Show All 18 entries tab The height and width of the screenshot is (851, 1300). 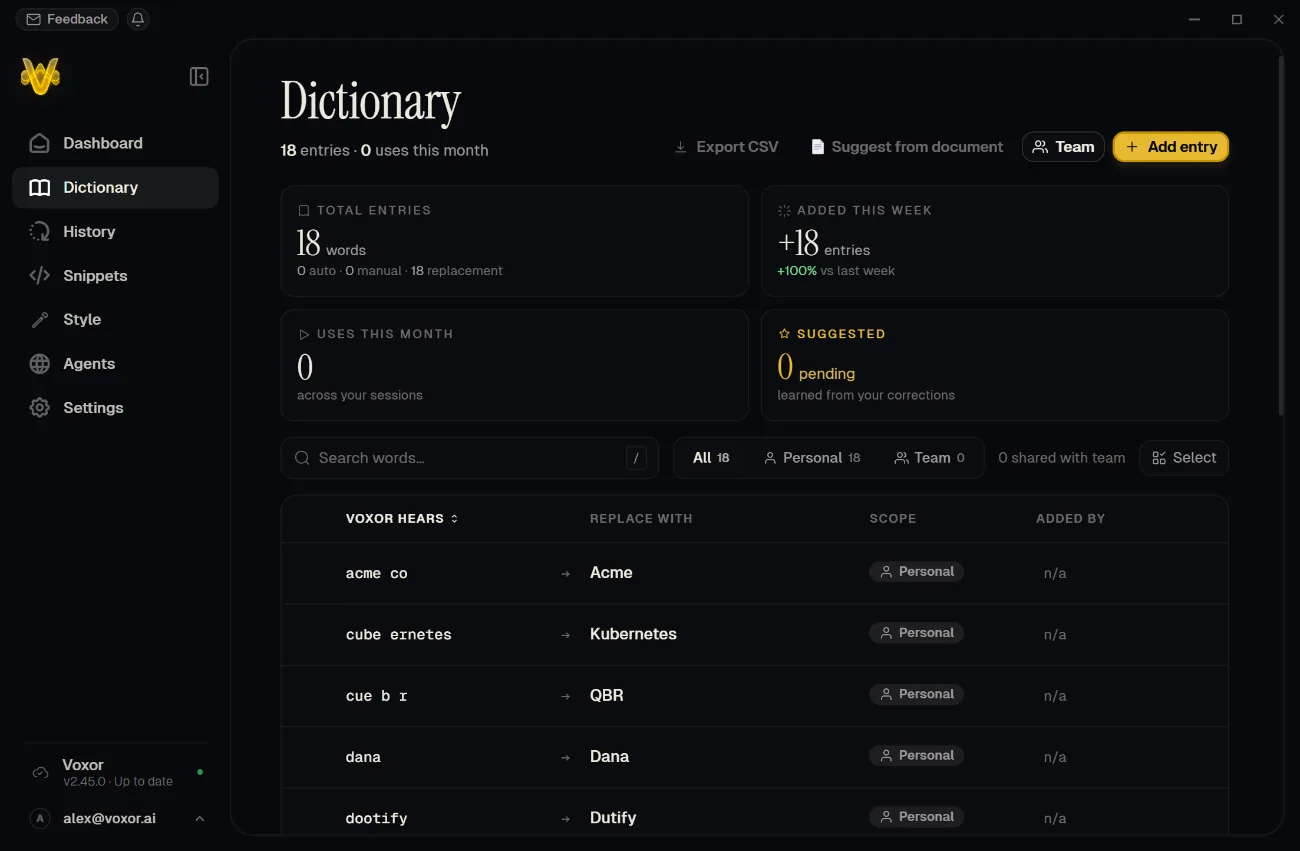711,458
